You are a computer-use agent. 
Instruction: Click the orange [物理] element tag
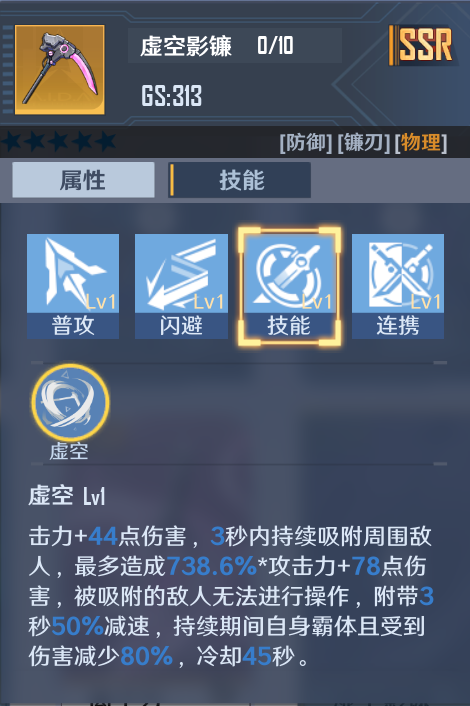(420, 143)
